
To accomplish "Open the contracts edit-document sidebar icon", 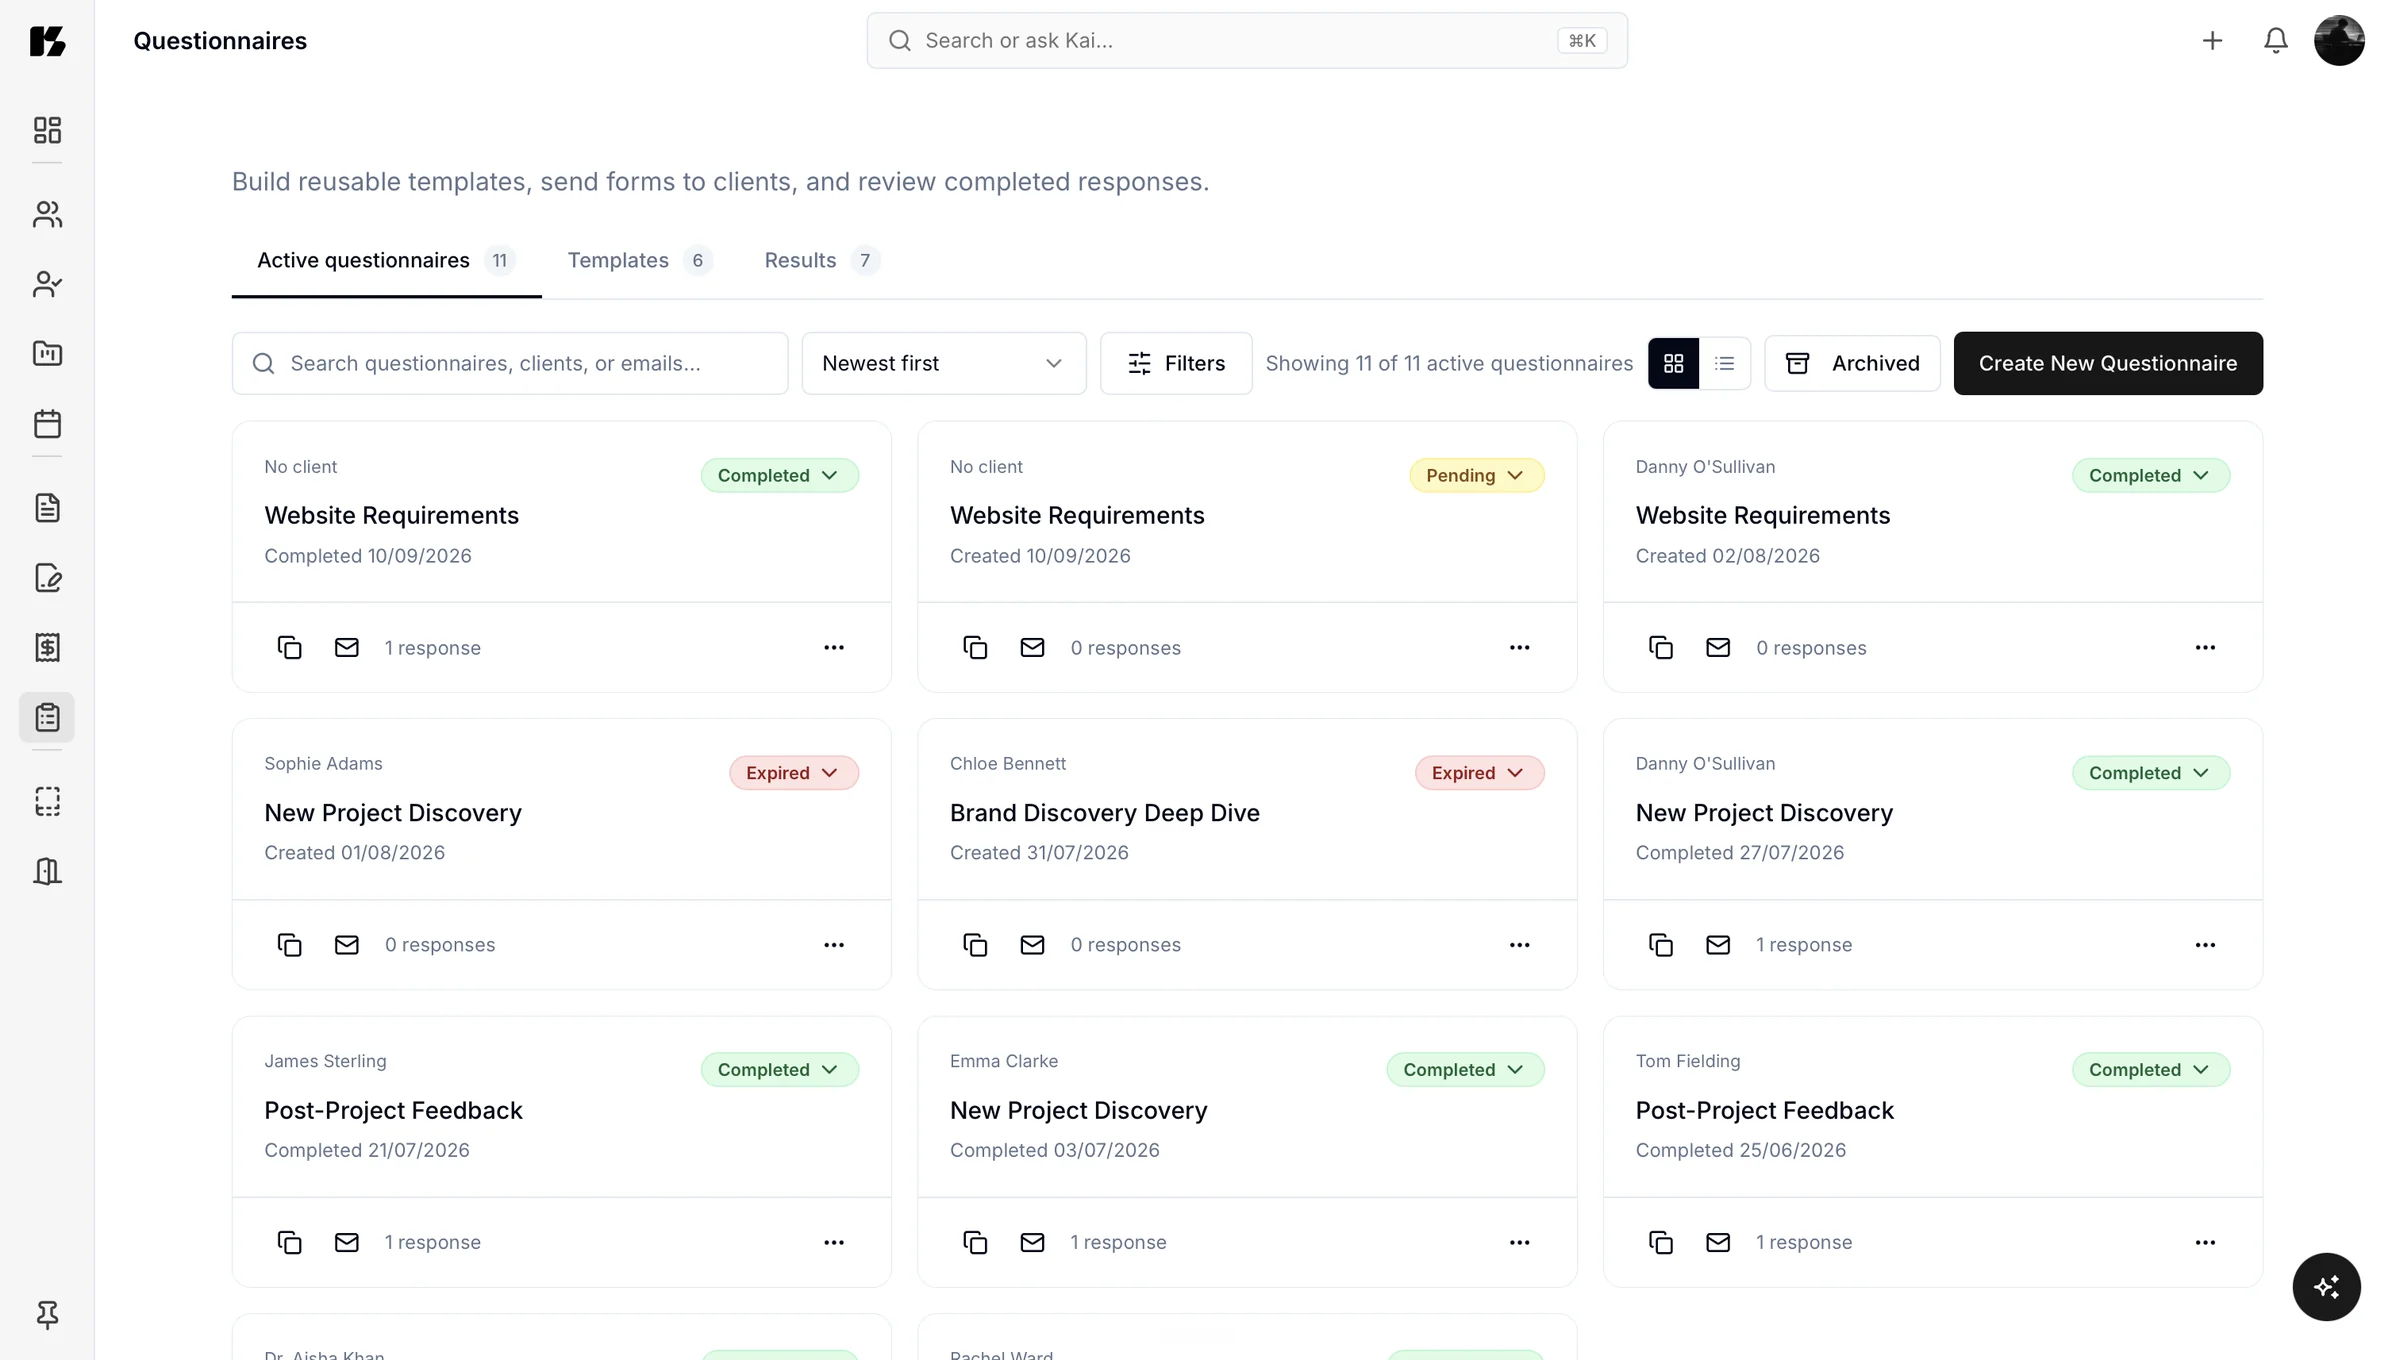I will (47, 577).
